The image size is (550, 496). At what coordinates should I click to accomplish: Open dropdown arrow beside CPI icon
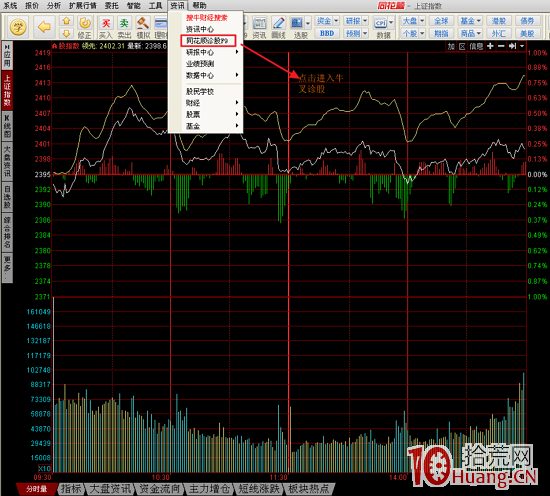tap(391, 23)
